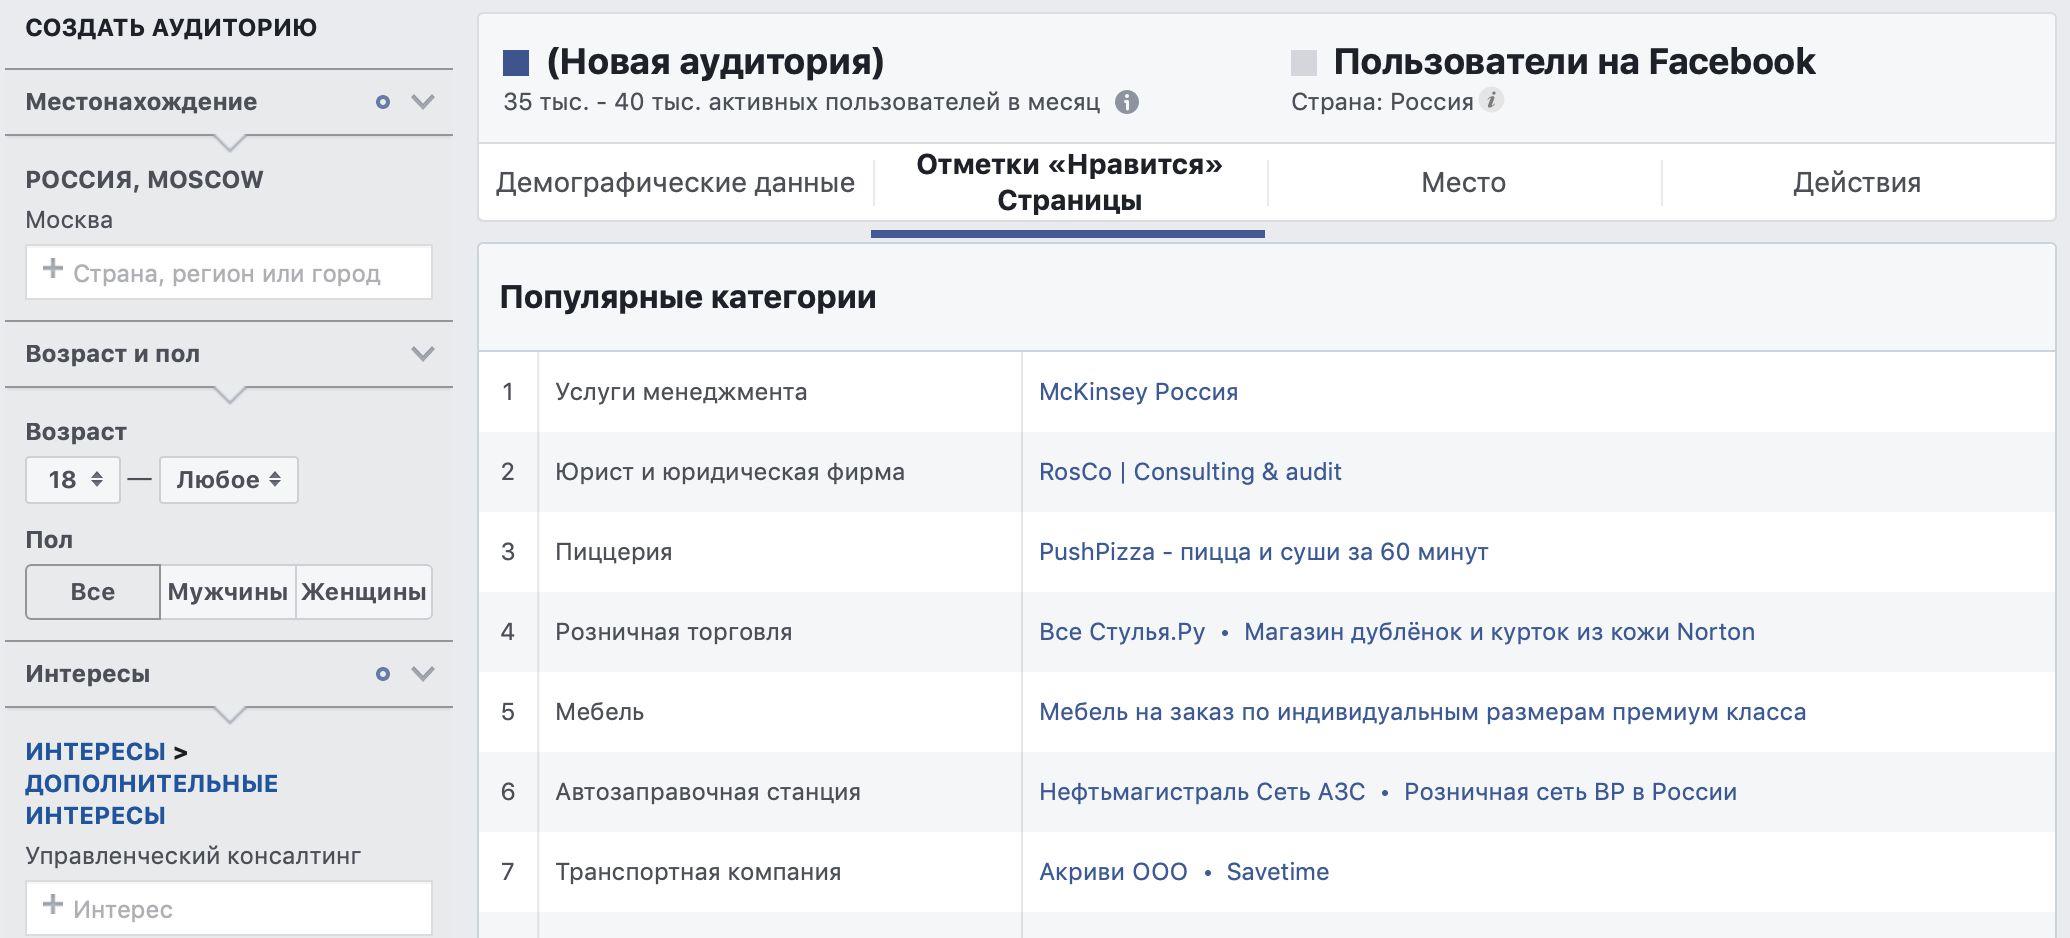Click the blue circle indicator in Интересы header
Screen dimensions: 2070x938
point(382,674)
